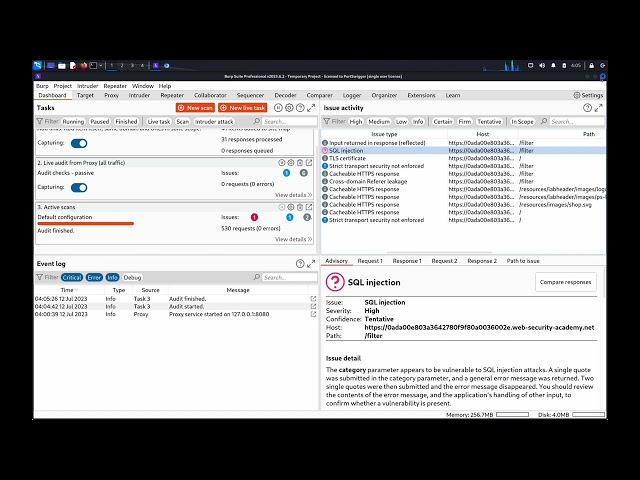Viewport: 640px width, 480px height.
Task: Click the Tasks search field
Action: (289, 122)
